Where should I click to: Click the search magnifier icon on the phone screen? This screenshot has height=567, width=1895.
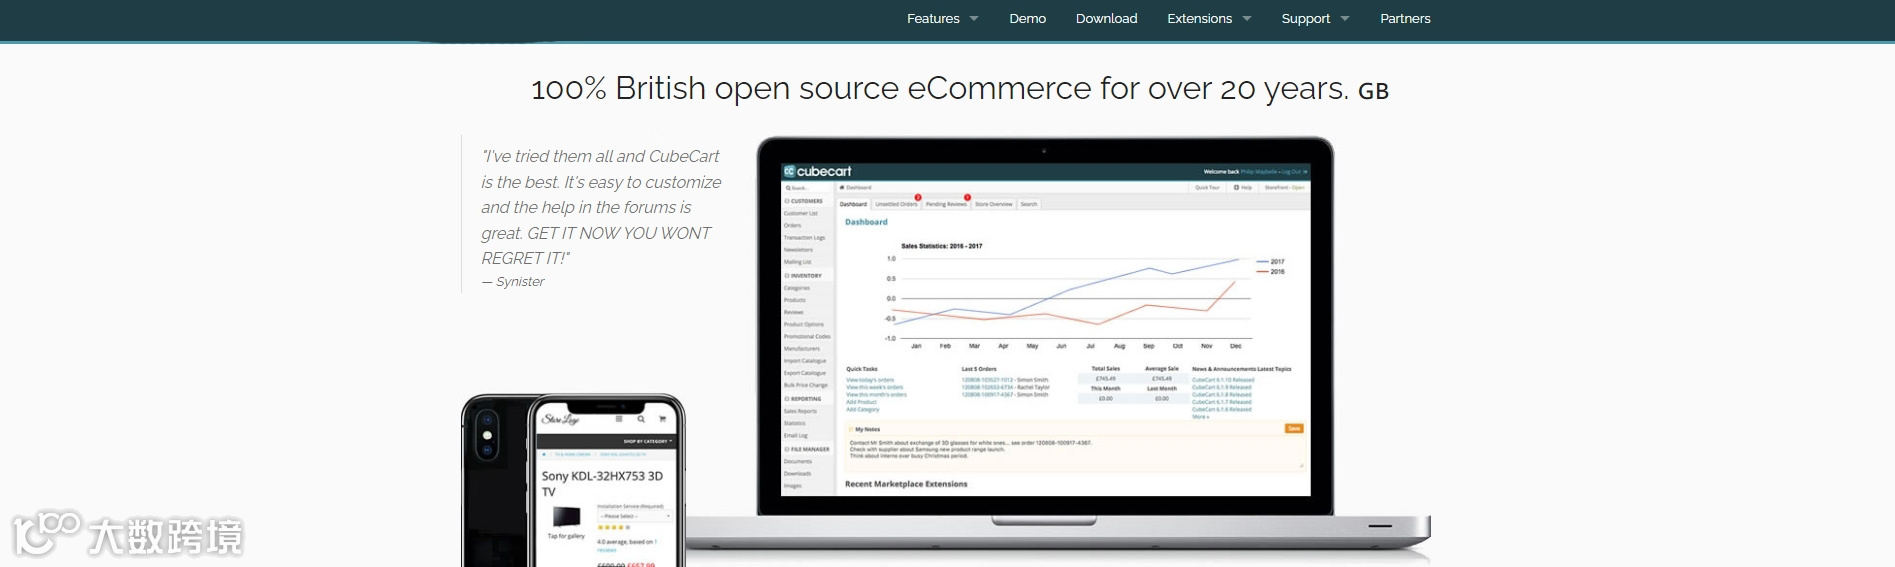641,419
